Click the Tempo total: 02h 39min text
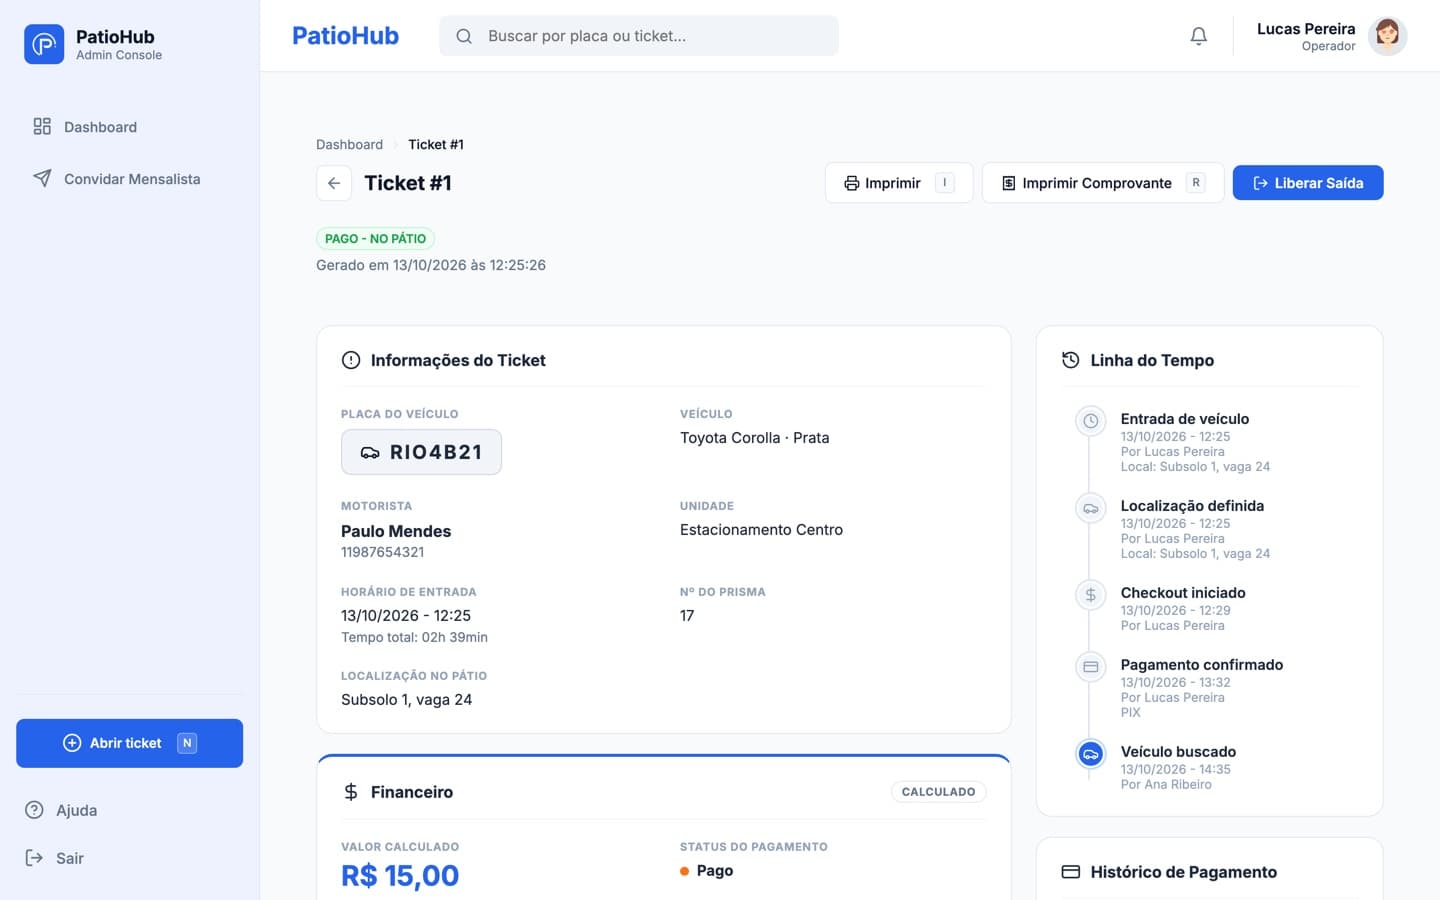Viewport: 1440px width, 900px height. pos(414,637)
